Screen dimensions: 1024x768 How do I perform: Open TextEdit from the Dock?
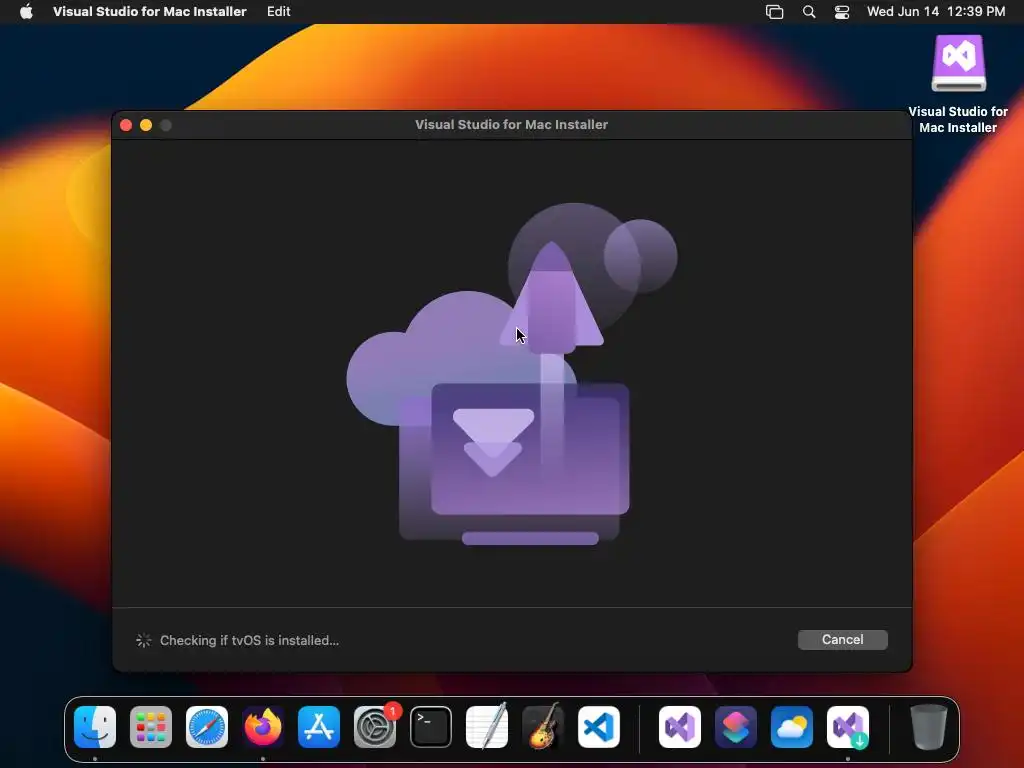[487, 727]
